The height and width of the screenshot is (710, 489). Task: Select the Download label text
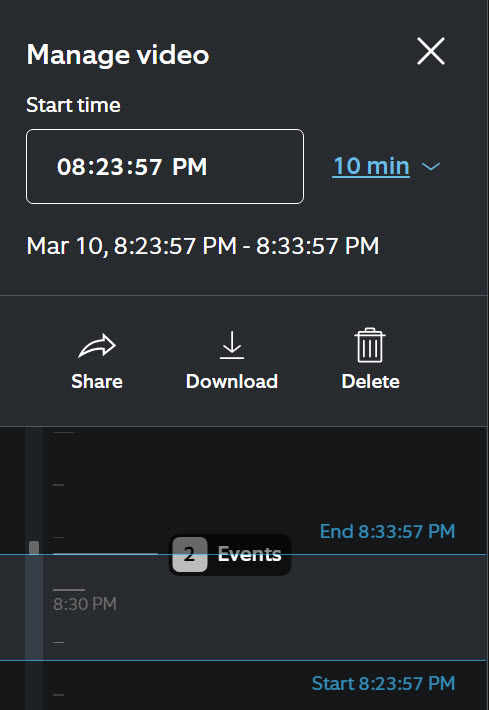232,381
